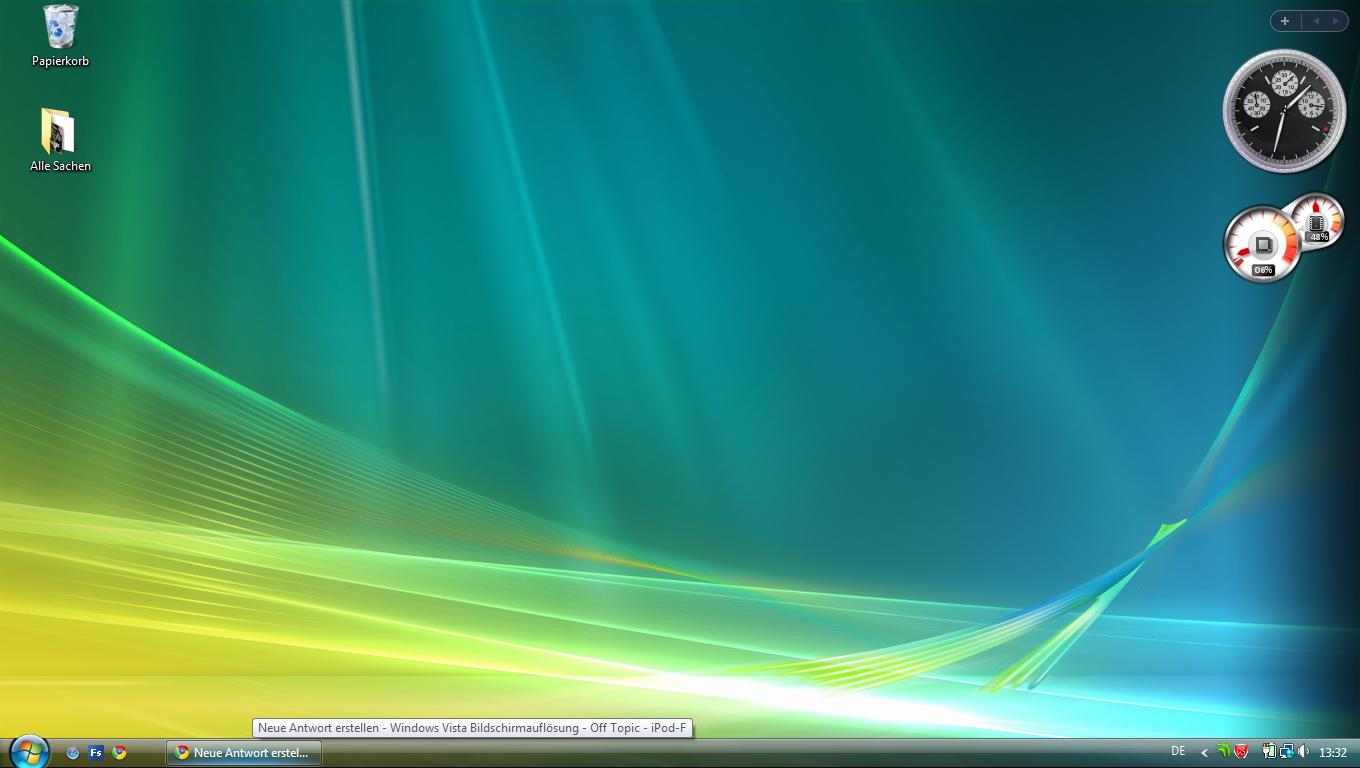
Task: Open the network connection tray icon
Action: pyautogui.click(x=1286, y=752)
